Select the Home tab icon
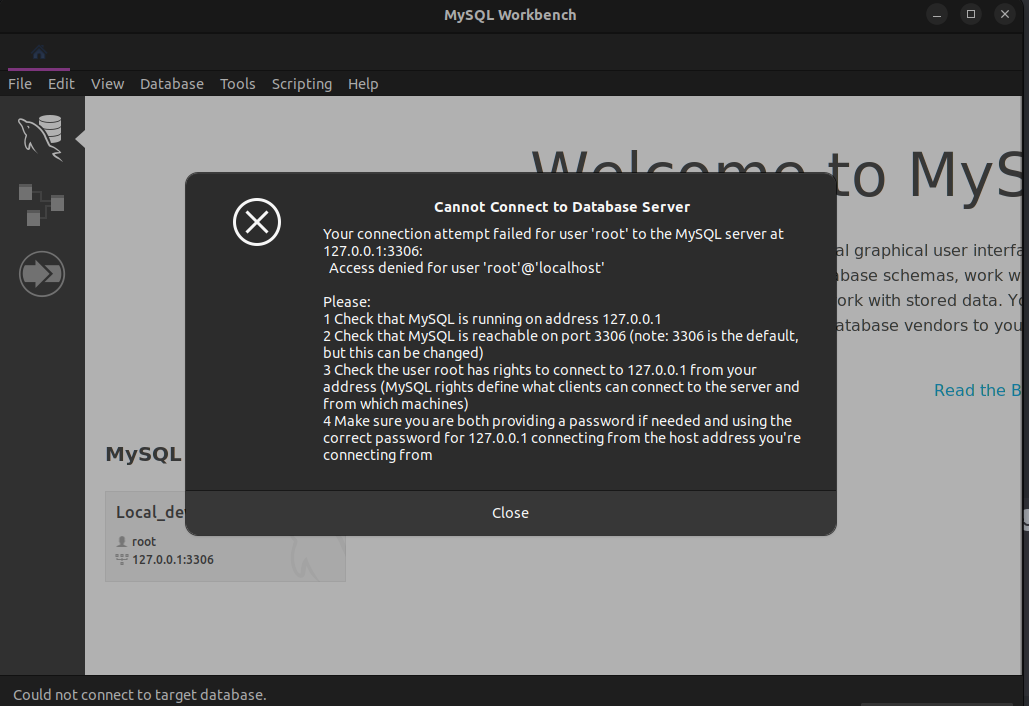The height and width of the screenshot is (706, 1029). pyautogui.click(x=39, y=52)
